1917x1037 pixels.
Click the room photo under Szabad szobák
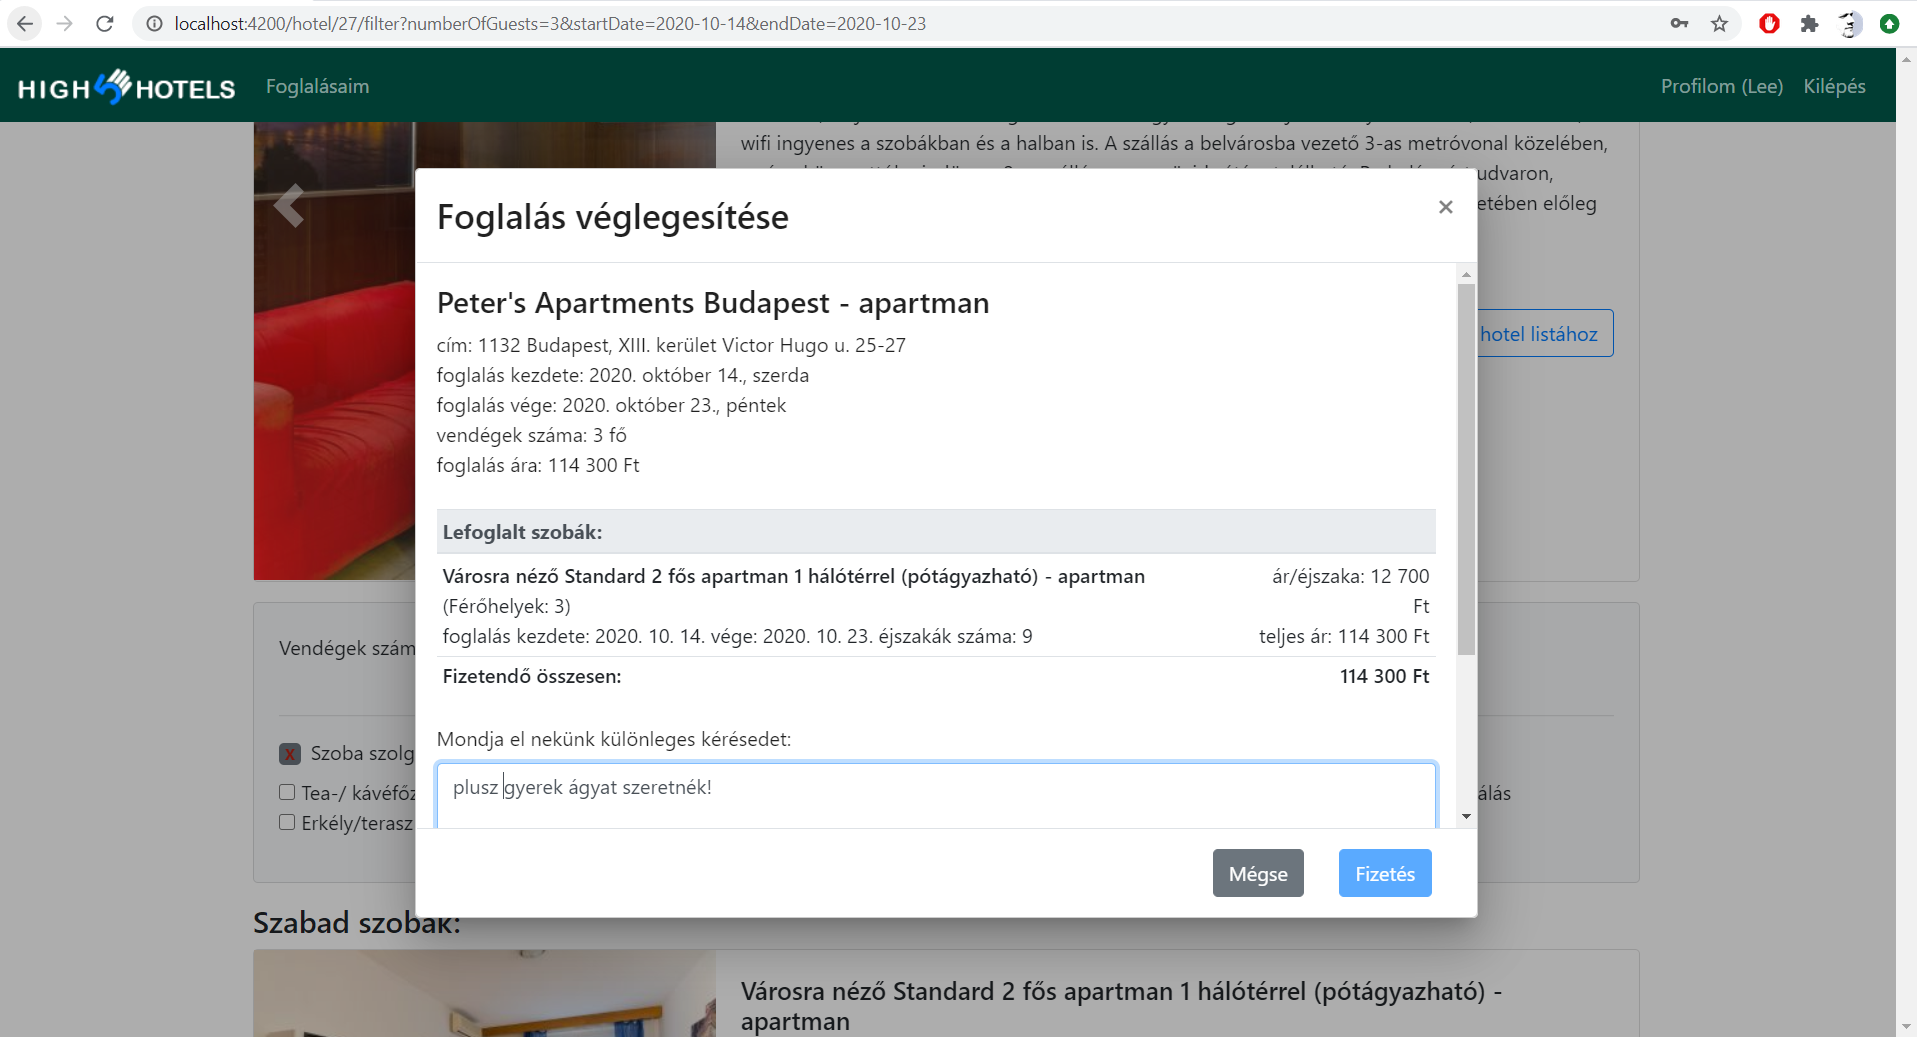tap(485, 993)
